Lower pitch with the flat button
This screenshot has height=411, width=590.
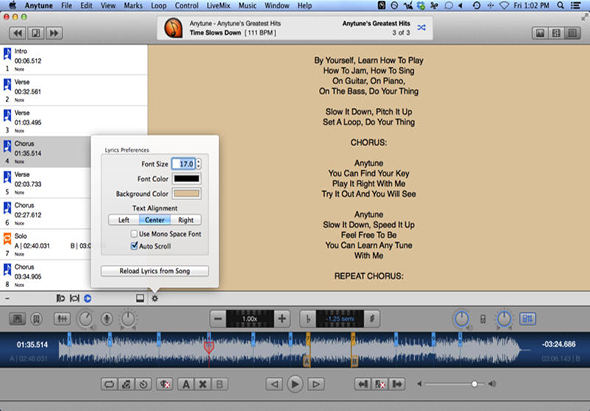[x=308, y=319]
